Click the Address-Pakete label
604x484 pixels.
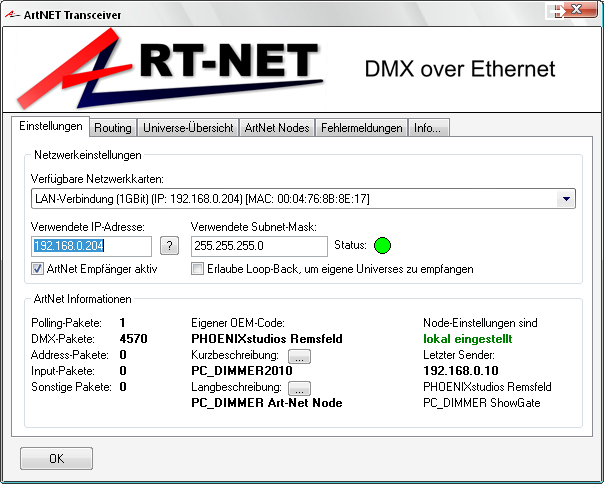pos(70,355)
